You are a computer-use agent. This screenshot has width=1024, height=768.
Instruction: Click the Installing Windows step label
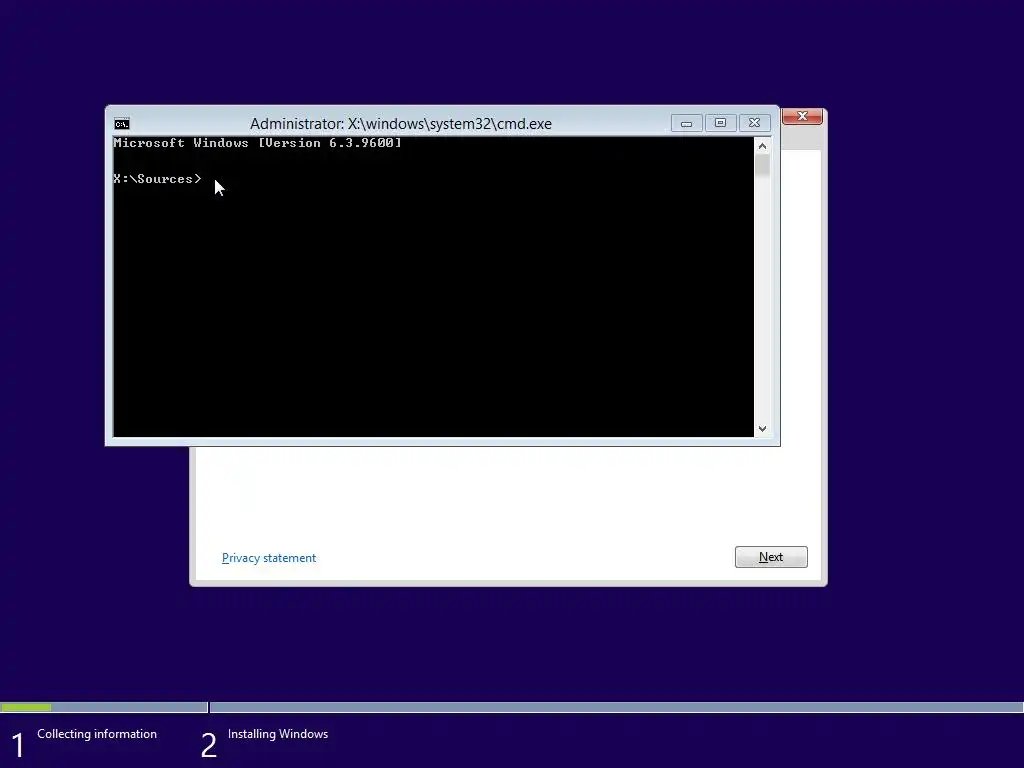278,734
